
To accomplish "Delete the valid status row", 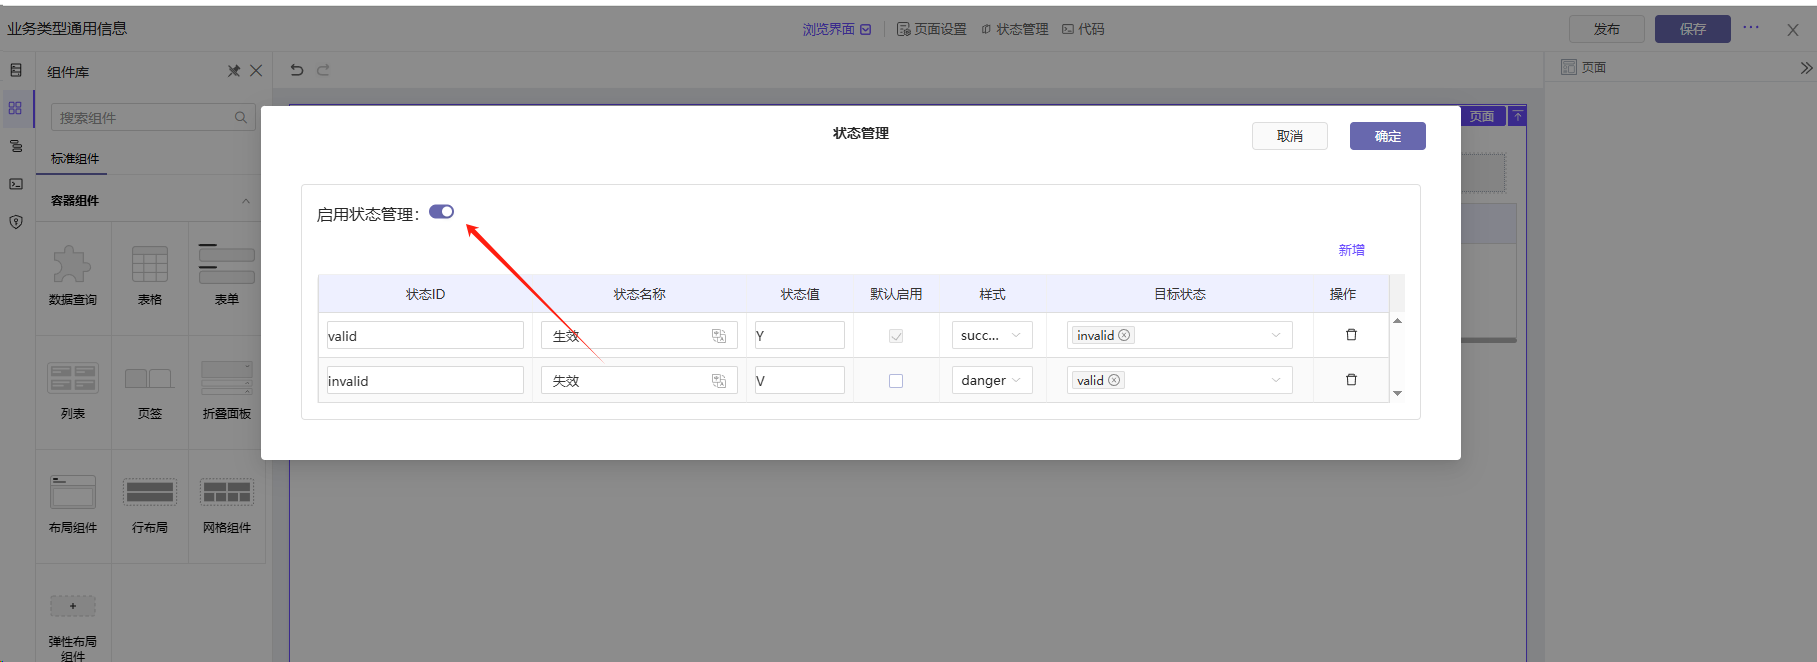I will click(x=1351, y=335).
